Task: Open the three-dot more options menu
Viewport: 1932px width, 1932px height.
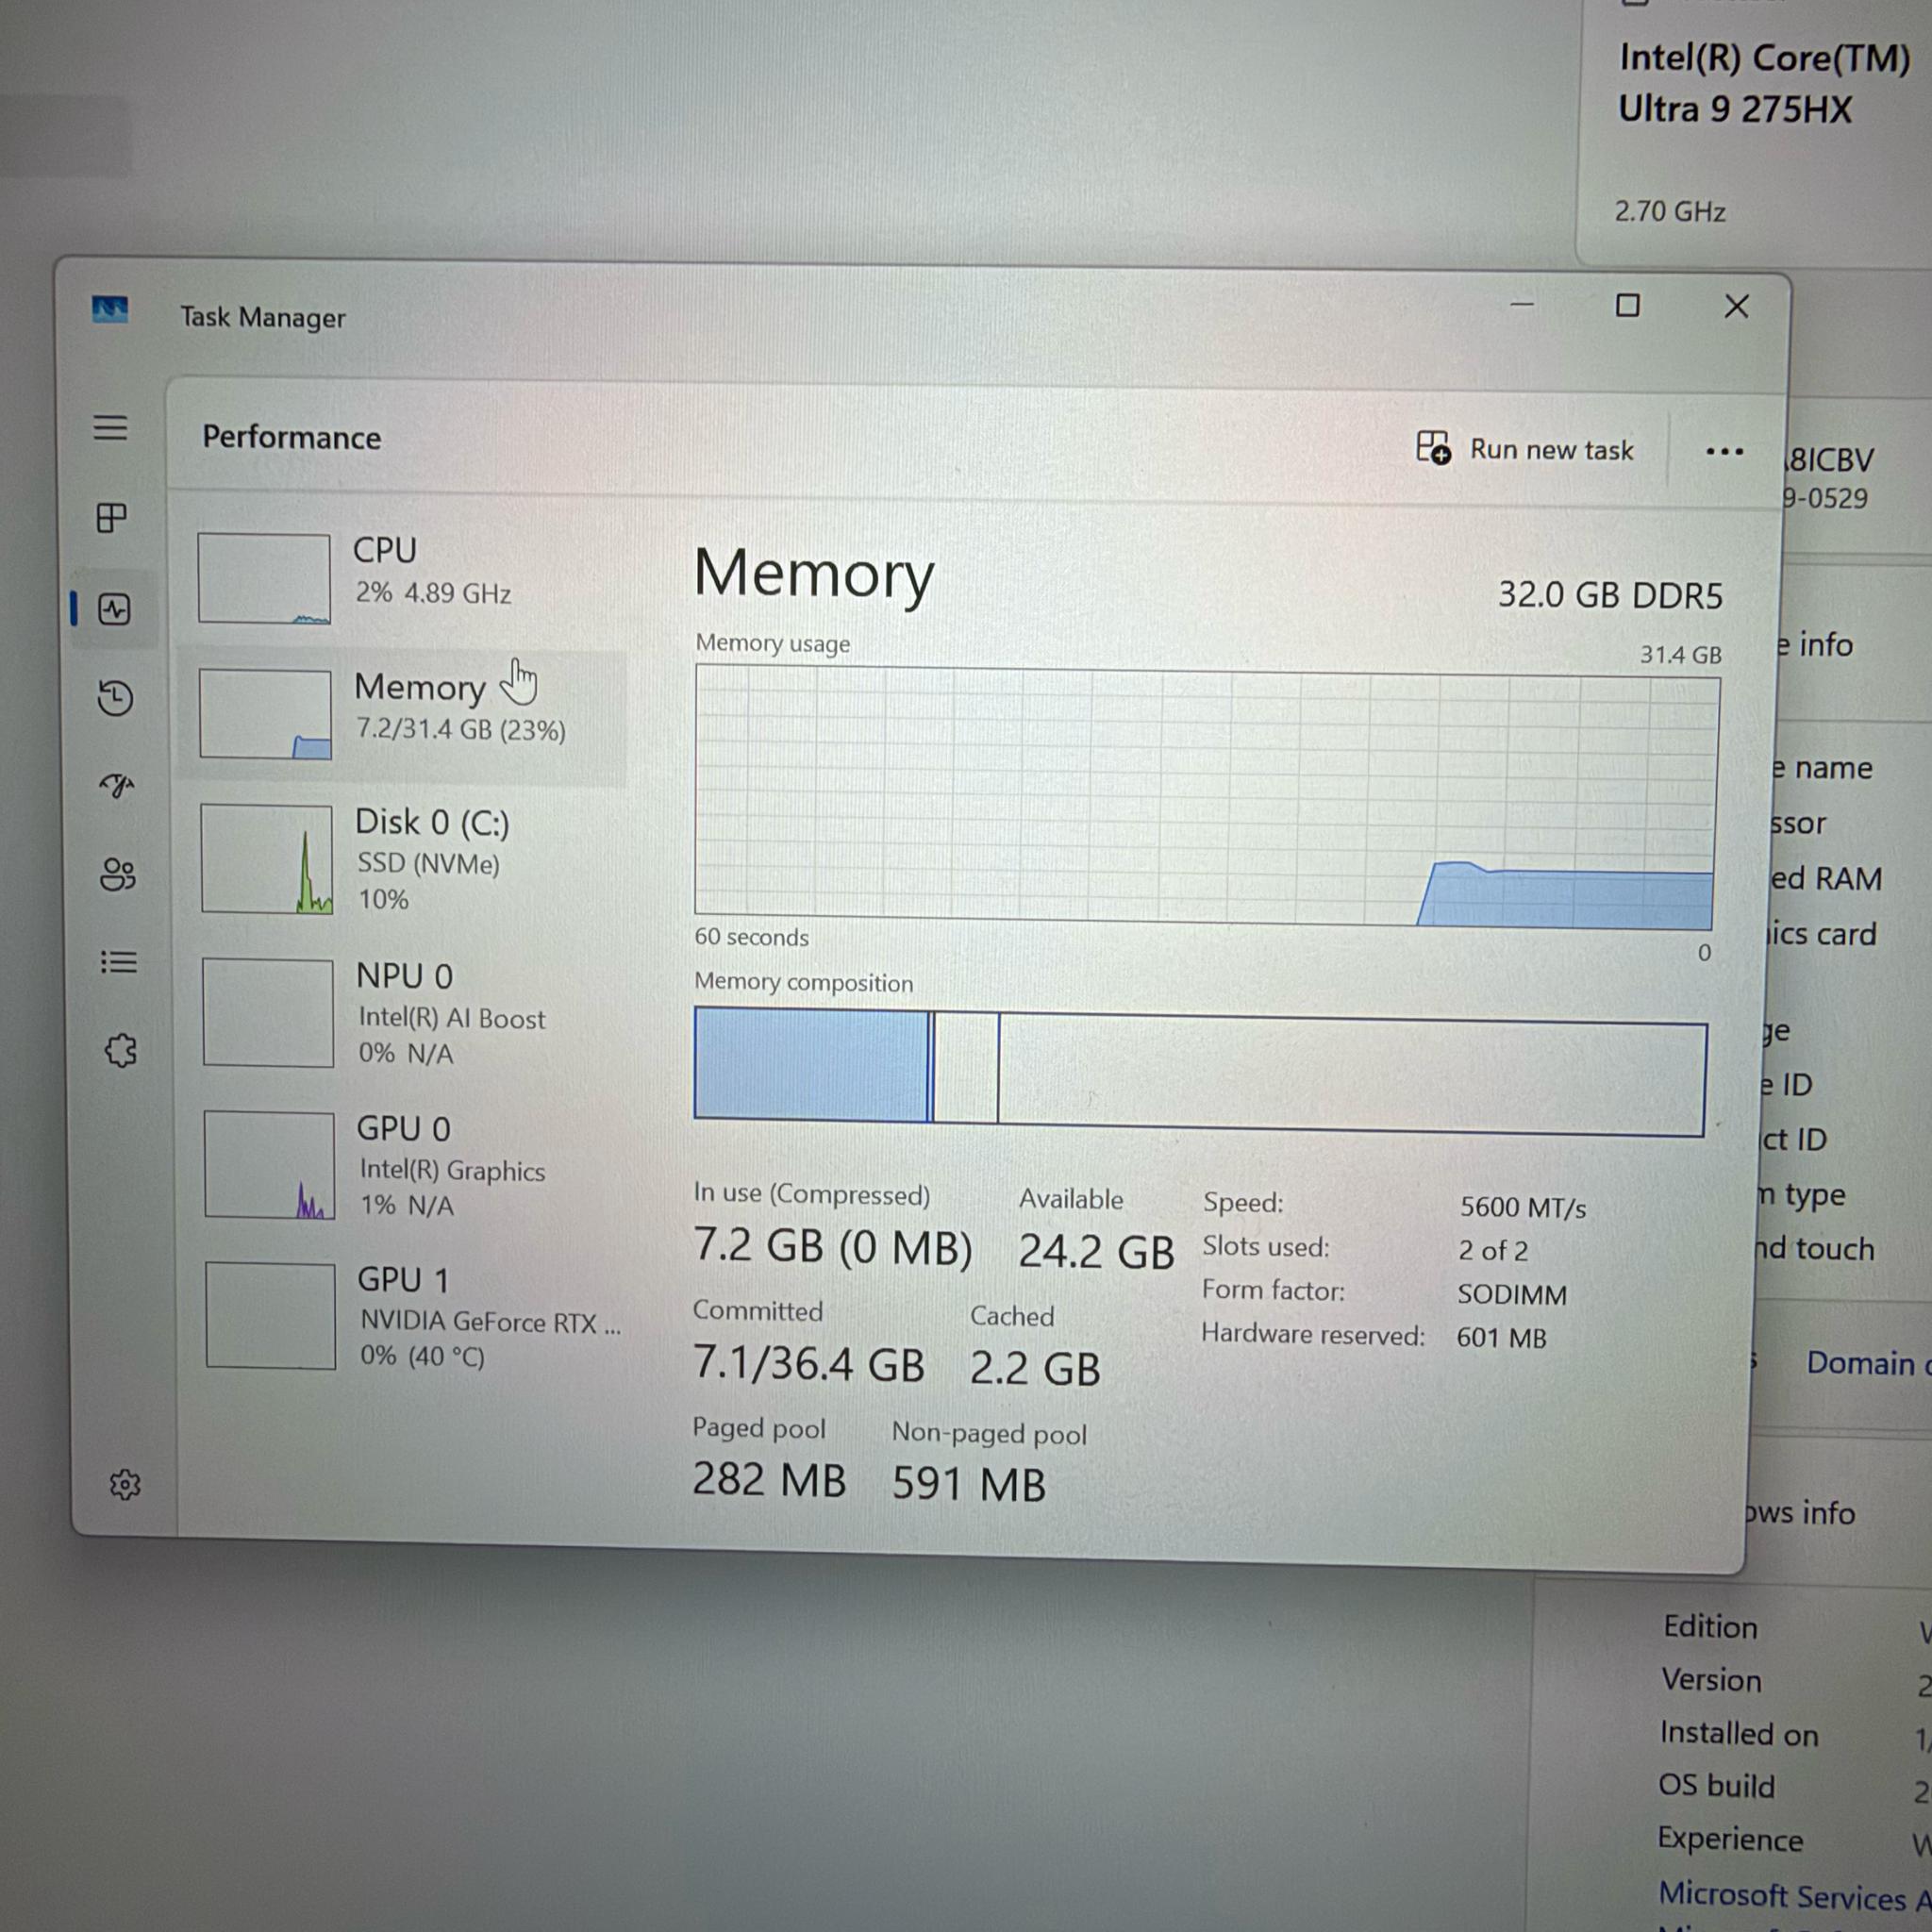Action: click(x=1724, y=452)
